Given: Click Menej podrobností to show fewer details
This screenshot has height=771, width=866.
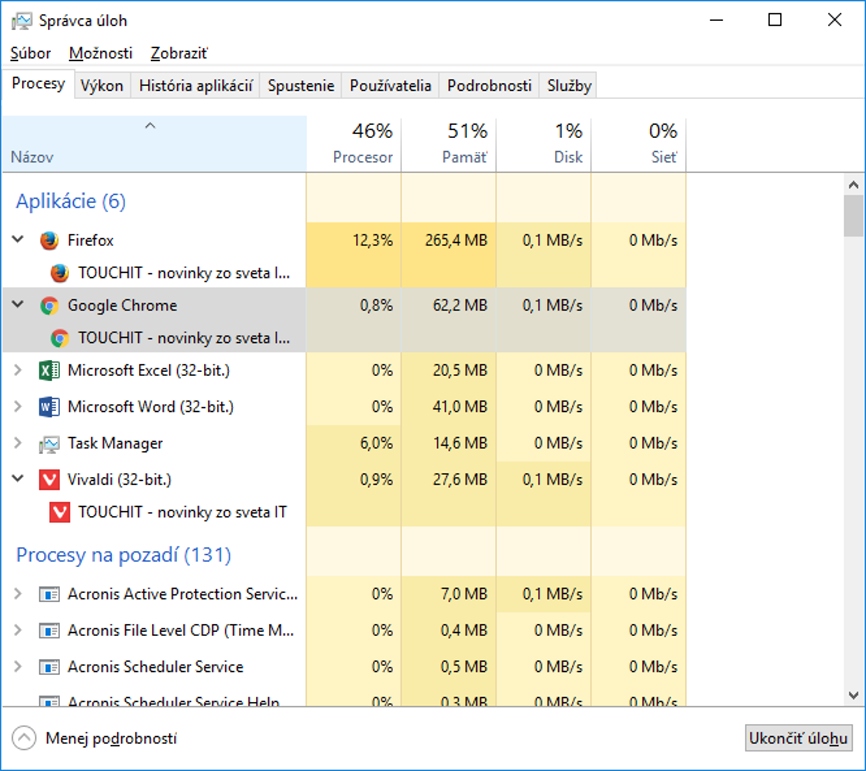Looking at the screenshot, I should 110,738.
